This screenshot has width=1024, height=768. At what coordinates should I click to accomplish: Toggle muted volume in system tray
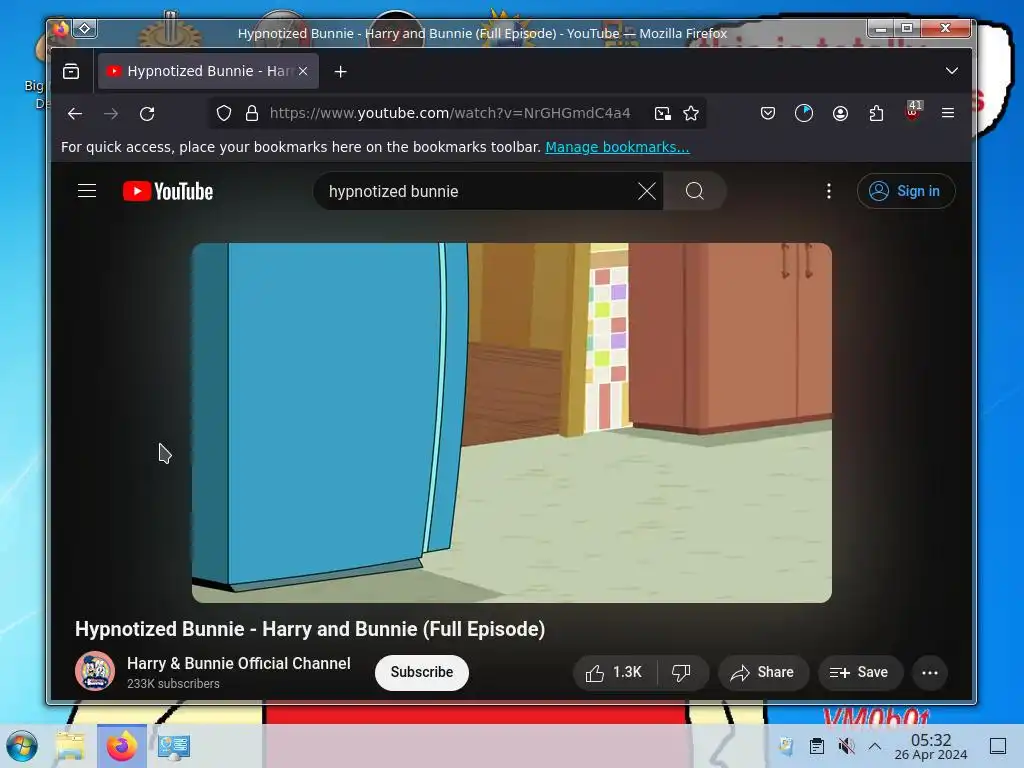click(846, 746)
